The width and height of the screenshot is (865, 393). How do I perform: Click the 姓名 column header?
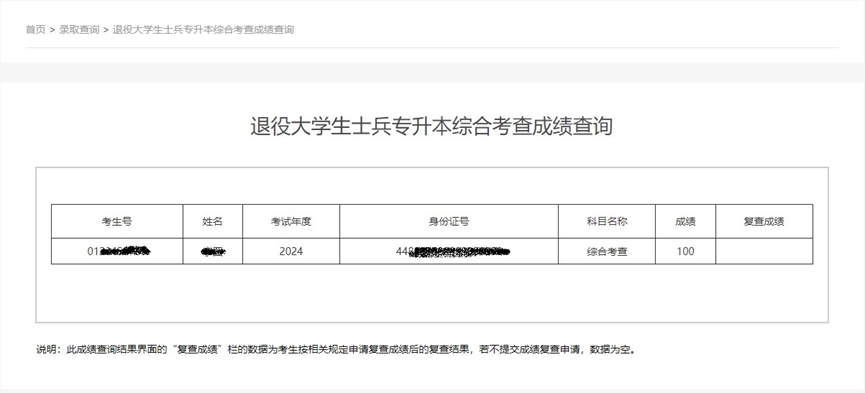(x=212, y=221)
